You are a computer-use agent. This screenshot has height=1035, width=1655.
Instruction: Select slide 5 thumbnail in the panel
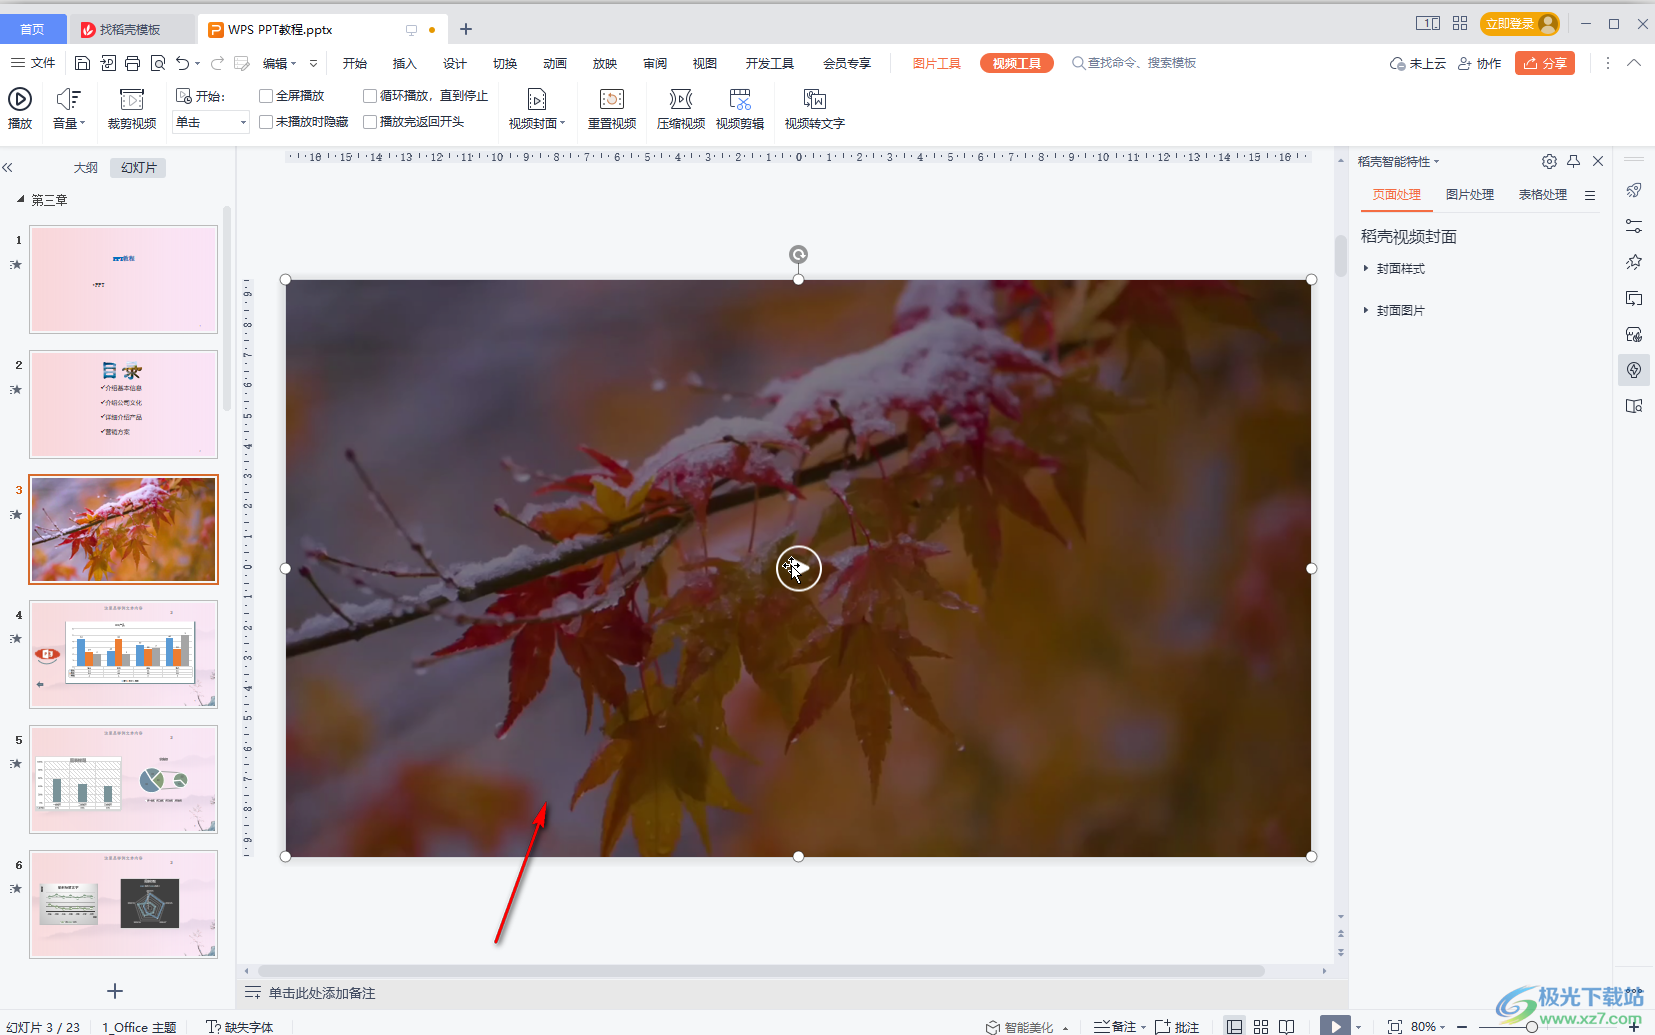pos(123,779)
